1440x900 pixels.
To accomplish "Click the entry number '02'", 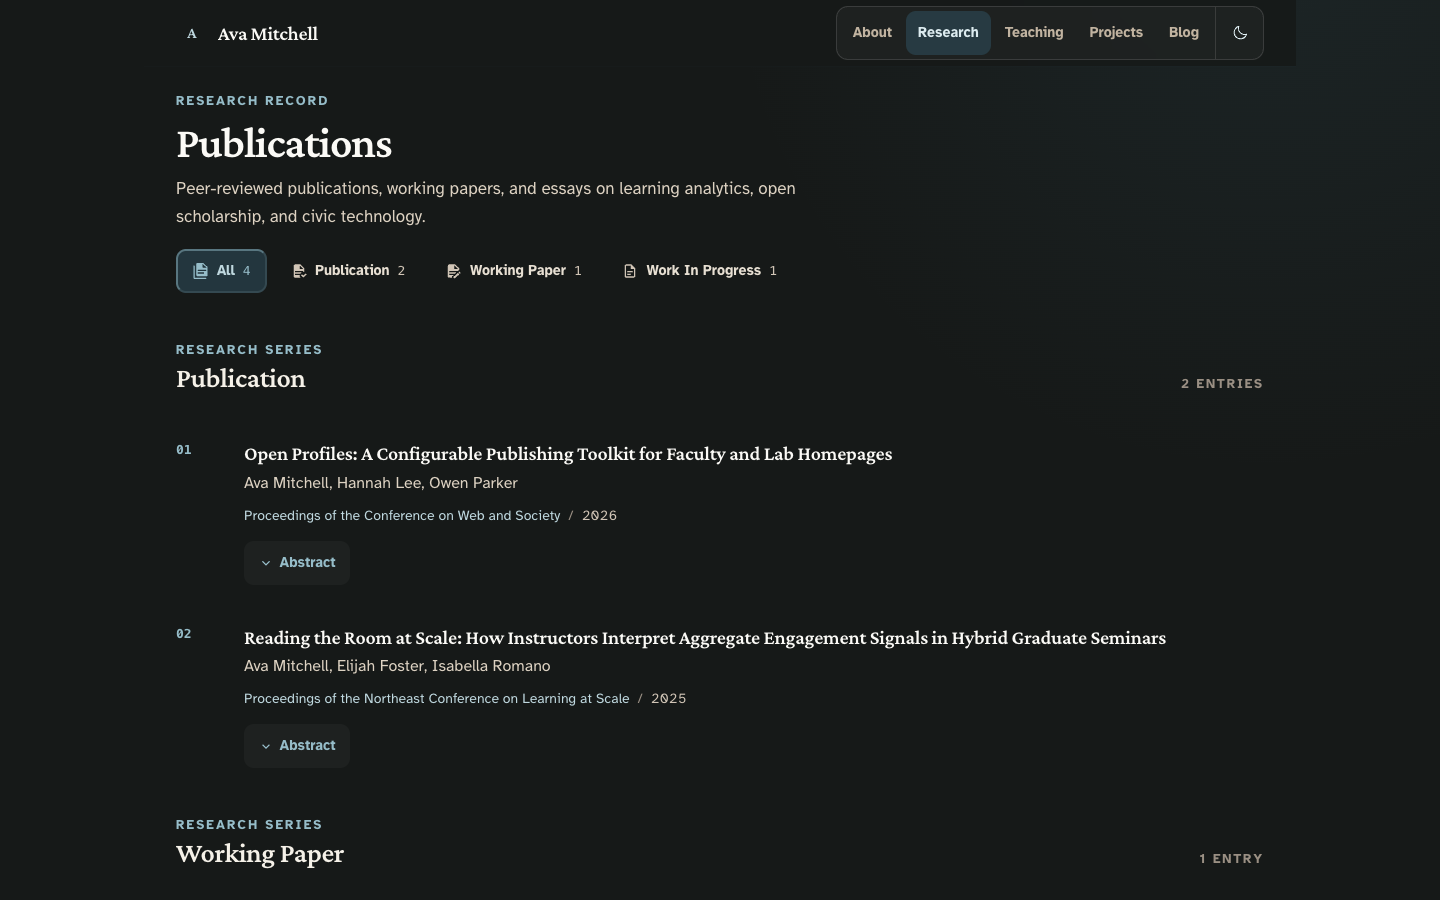I will pos(184,634).
